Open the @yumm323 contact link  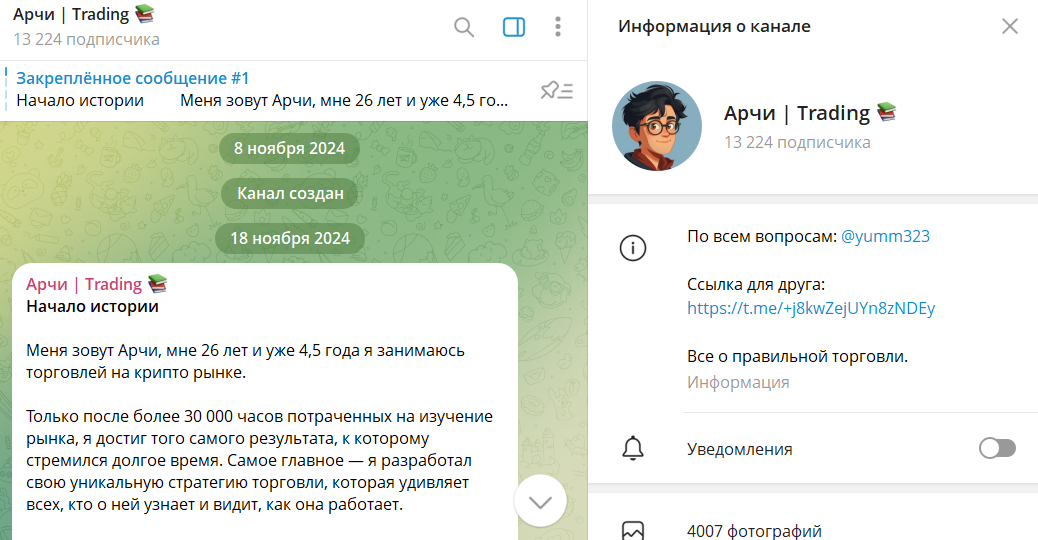(x=885, y=237)
